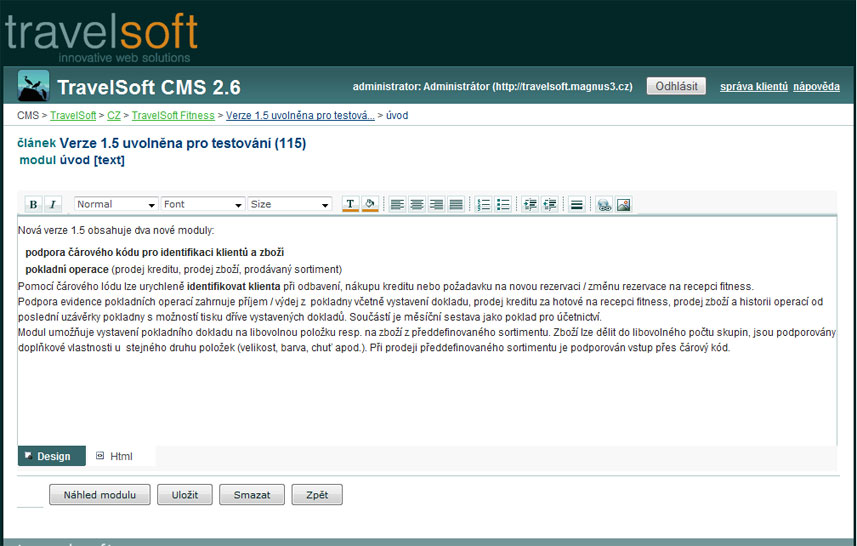Go to TravelSoft Fitness breadcrumb link

(173, 115)
